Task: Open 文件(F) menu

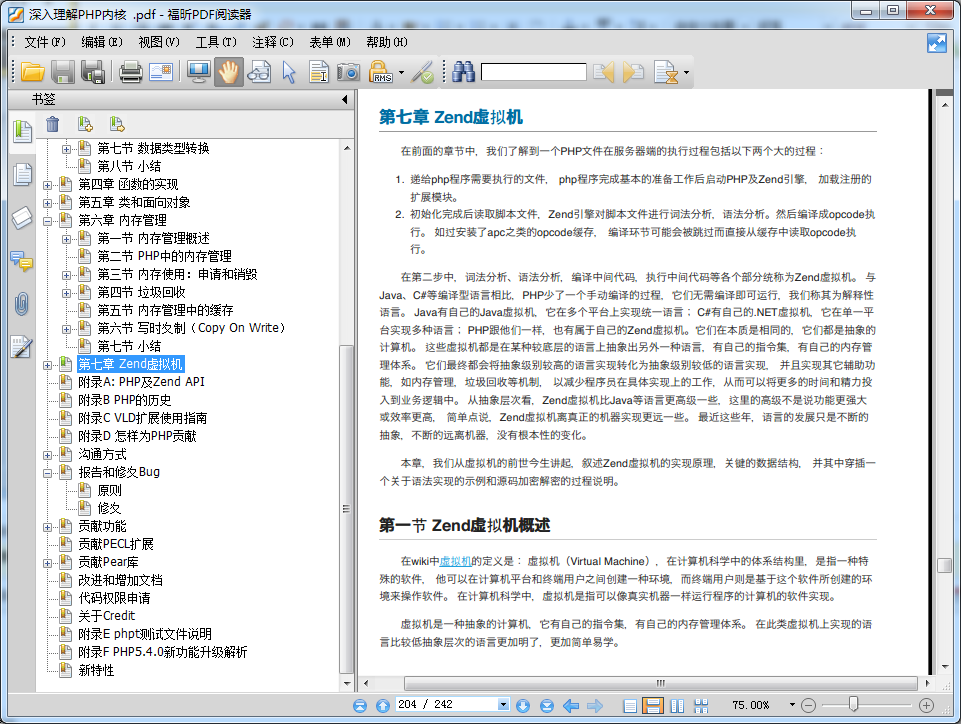Action: tap(45, 42)
